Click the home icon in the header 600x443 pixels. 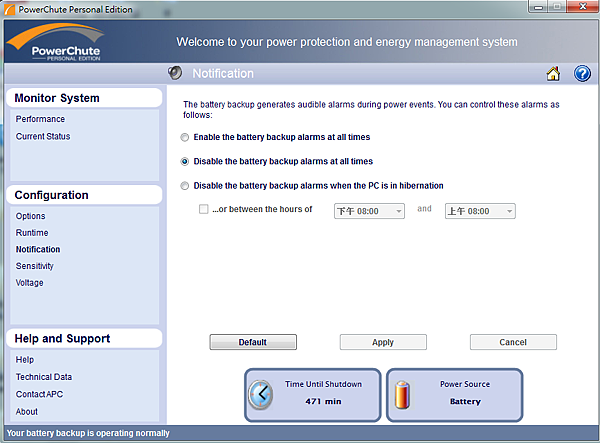pos(553,73)
